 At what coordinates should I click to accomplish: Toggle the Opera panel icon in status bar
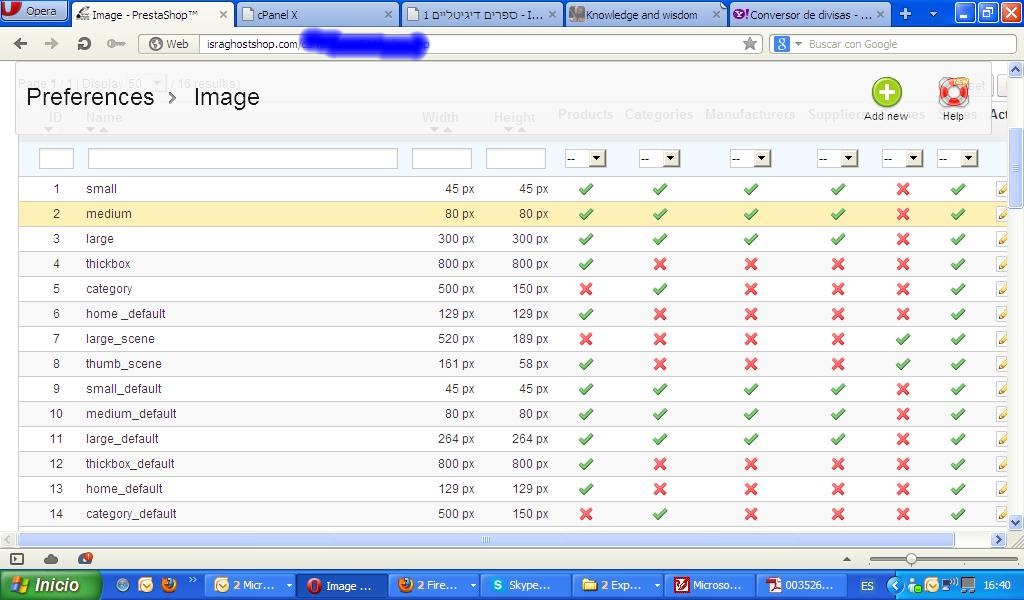click(x=17, y=559)
